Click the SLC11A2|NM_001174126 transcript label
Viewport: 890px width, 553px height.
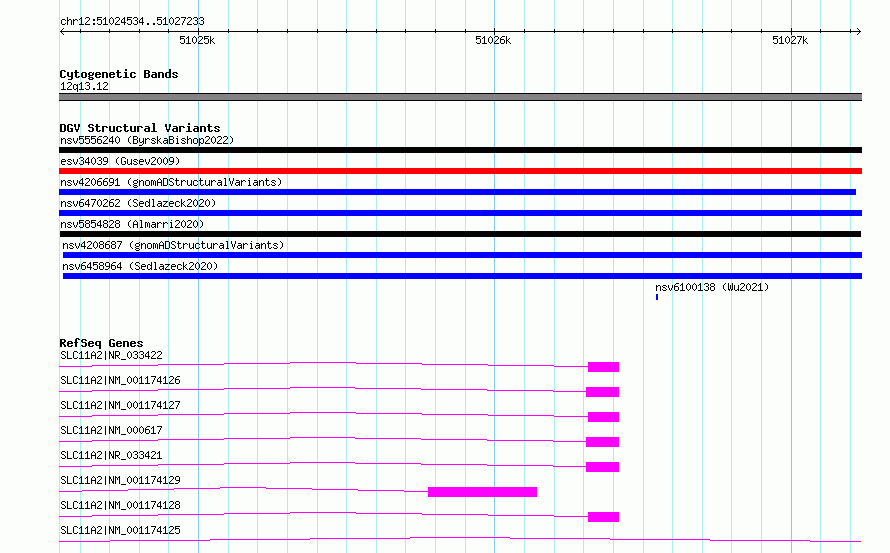(120, 380)
